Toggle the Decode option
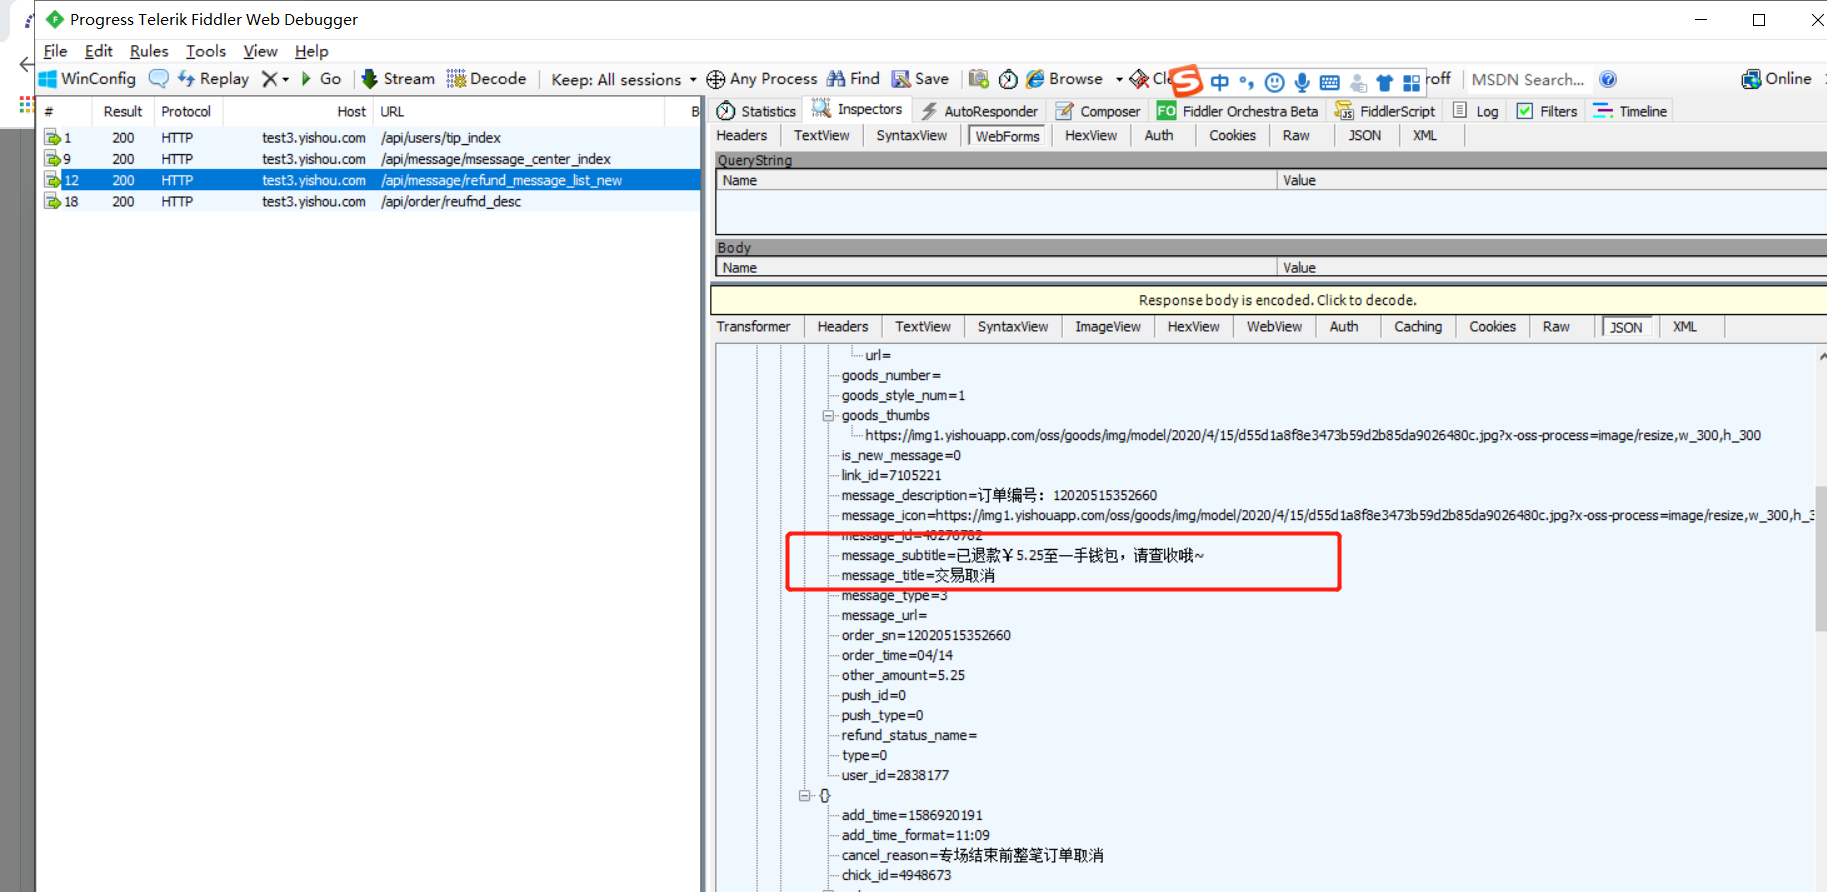Image resolution: width=1827 pixels, height=892 pixels. [x=486, y=79]
